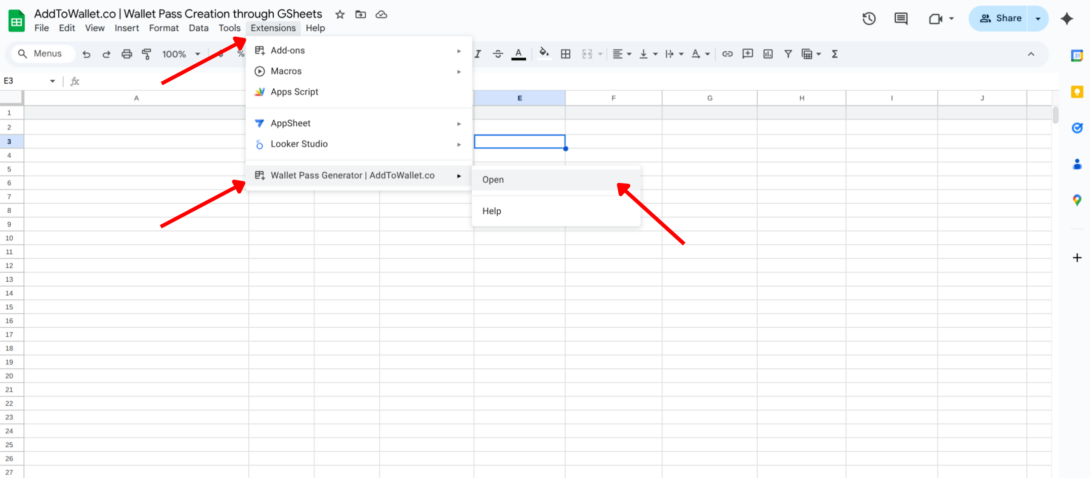Viewport: 1090px width, 478px height.
Task: Open vertical align dropdown
Action: [647, 53]
